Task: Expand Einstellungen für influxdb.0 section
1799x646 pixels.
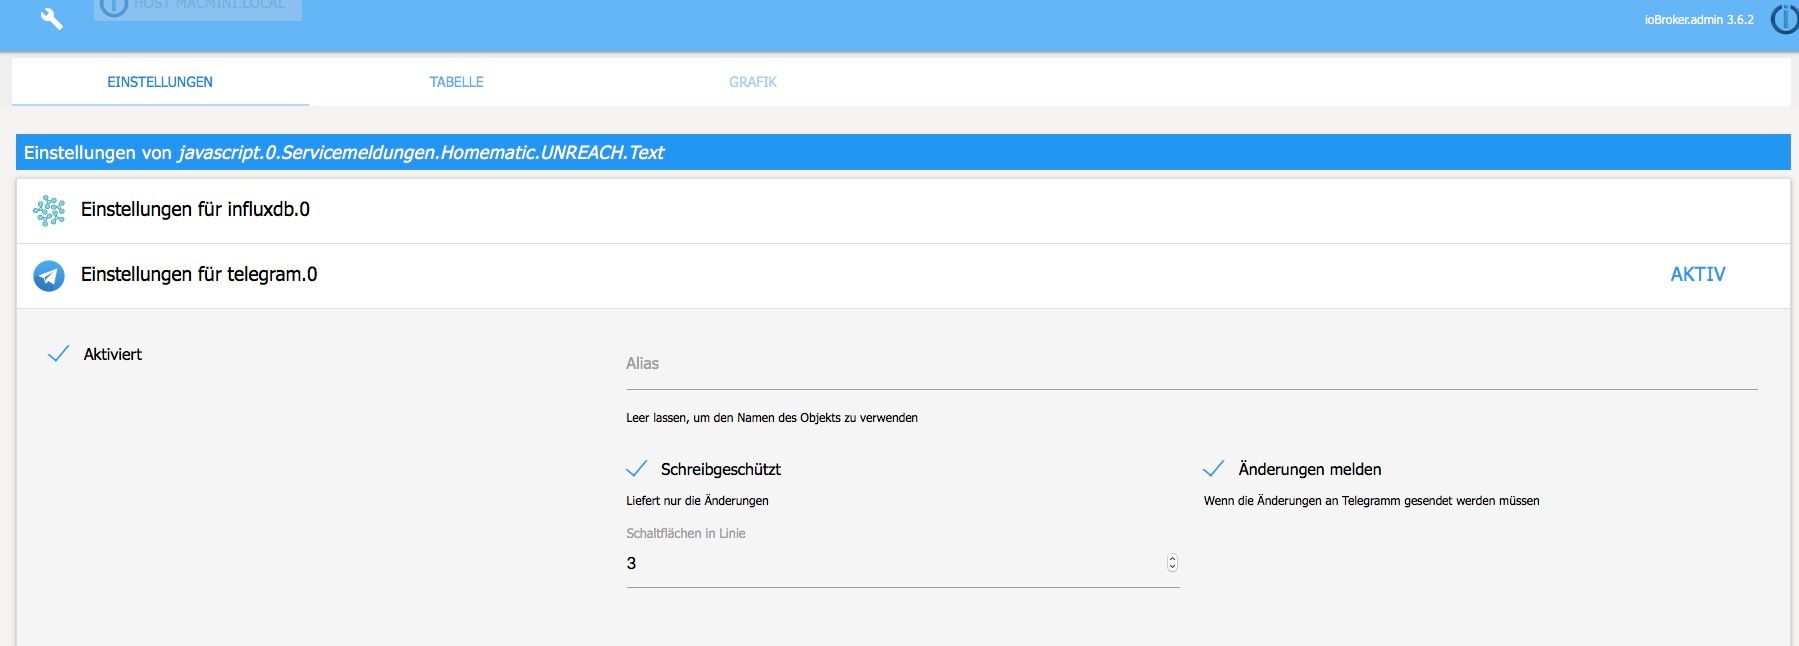Action: pyautogui.click(x=903, y=210)
